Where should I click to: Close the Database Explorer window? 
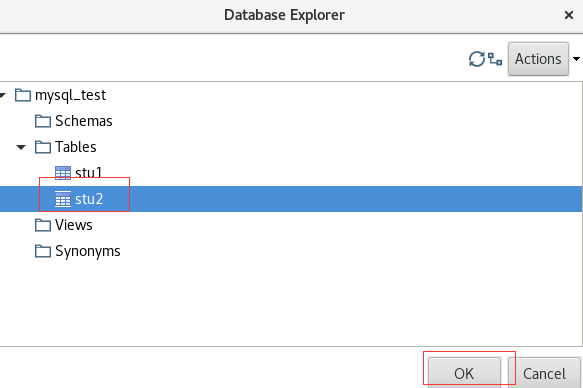pos(568,15)
